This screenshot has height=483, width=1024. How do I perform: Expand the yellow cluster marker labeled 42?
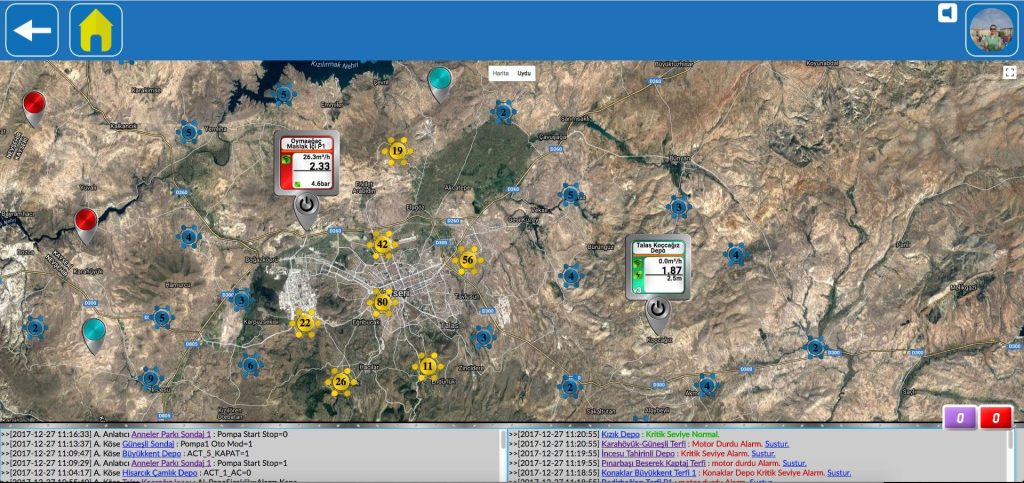tap(382, 245)
